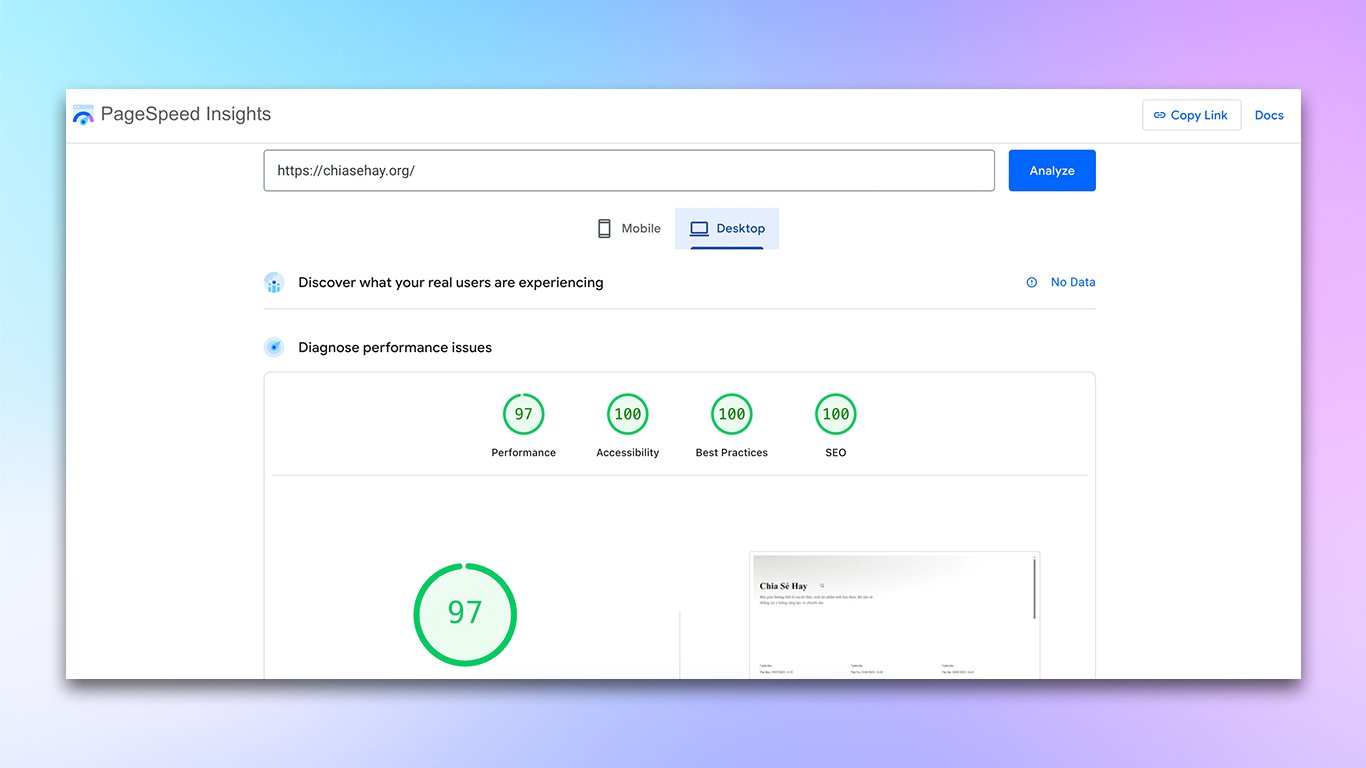The height and width of the screenshot is (768, 1366).
Task: Click the 100 SEO score circle
Action: pos(835,413)
